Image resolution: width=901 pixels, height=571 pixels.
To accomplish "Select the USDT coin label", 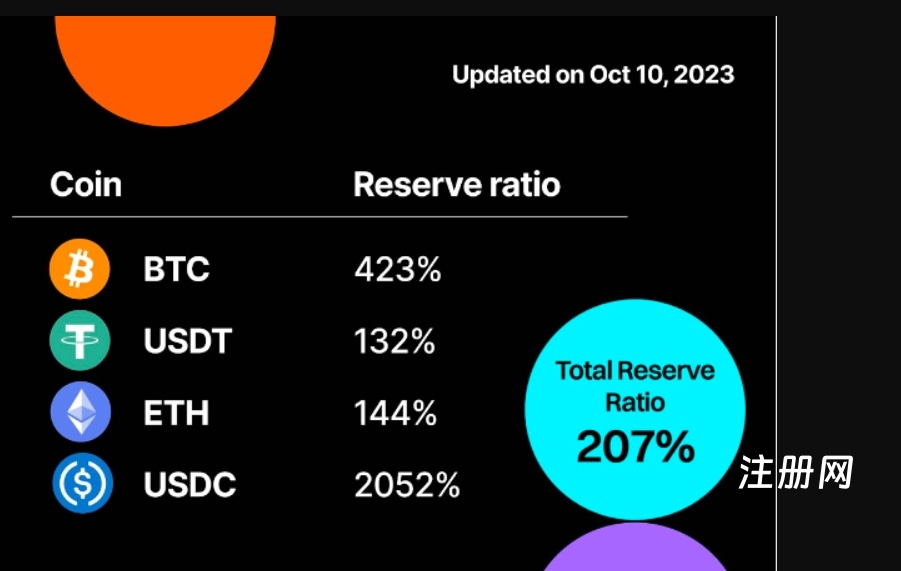I will [x=187, y=342].
